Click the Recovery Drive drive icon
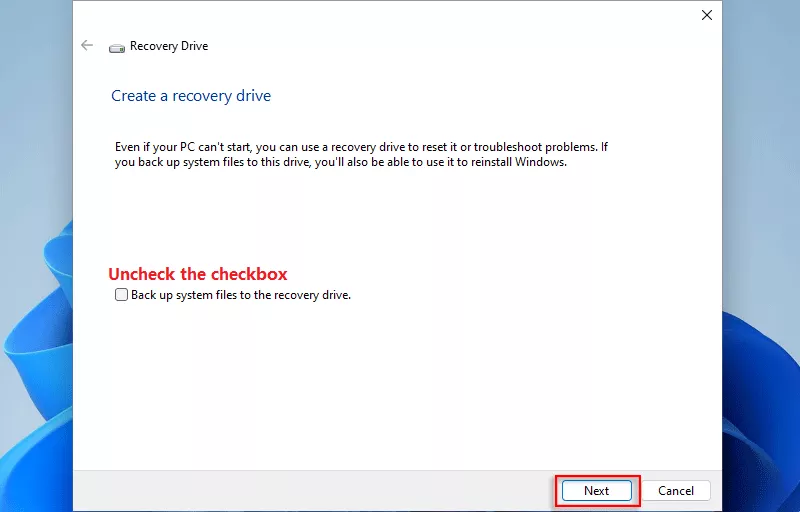Image resolution: width=800 pixels, height=512 pixels. [x=117, y=47]
